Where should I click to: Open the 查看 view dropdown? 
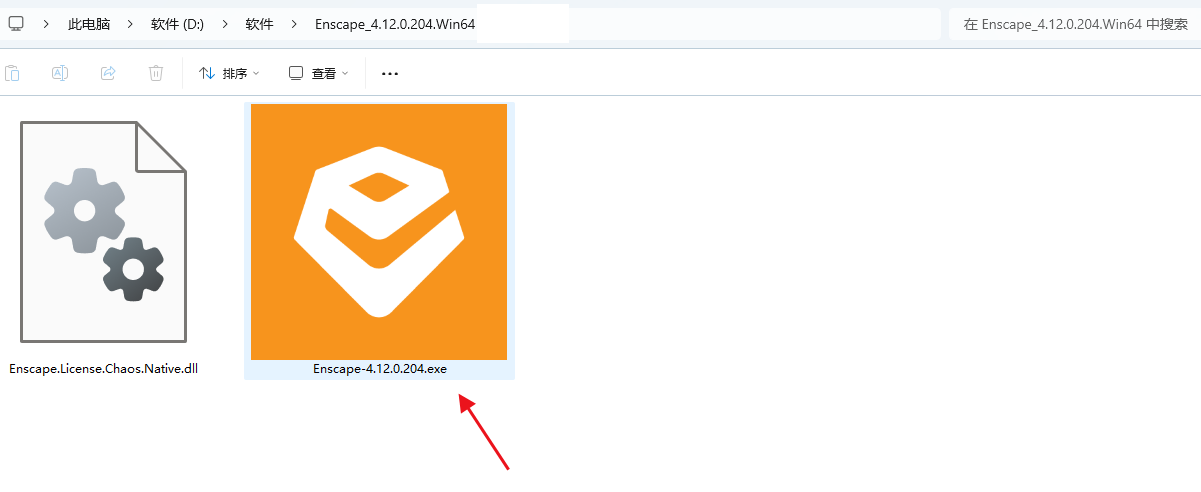319,73
